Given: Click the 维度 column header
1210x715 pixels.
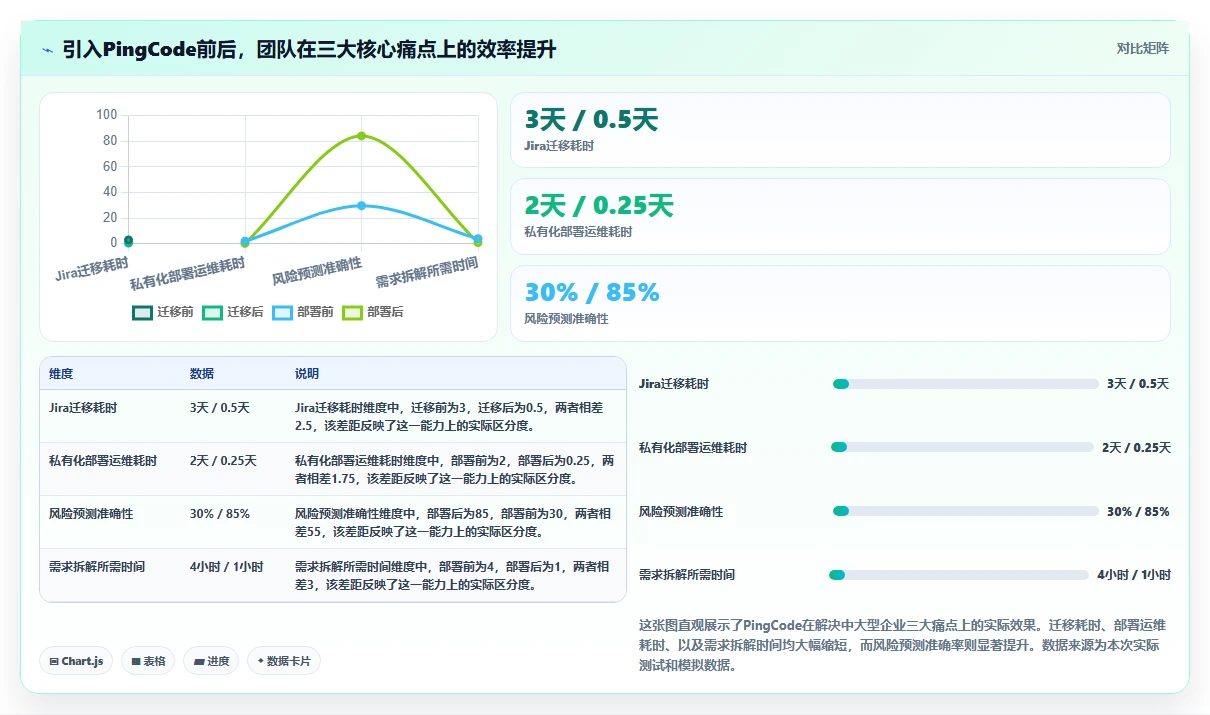Looking at the screenshot, I should (61, 374).
